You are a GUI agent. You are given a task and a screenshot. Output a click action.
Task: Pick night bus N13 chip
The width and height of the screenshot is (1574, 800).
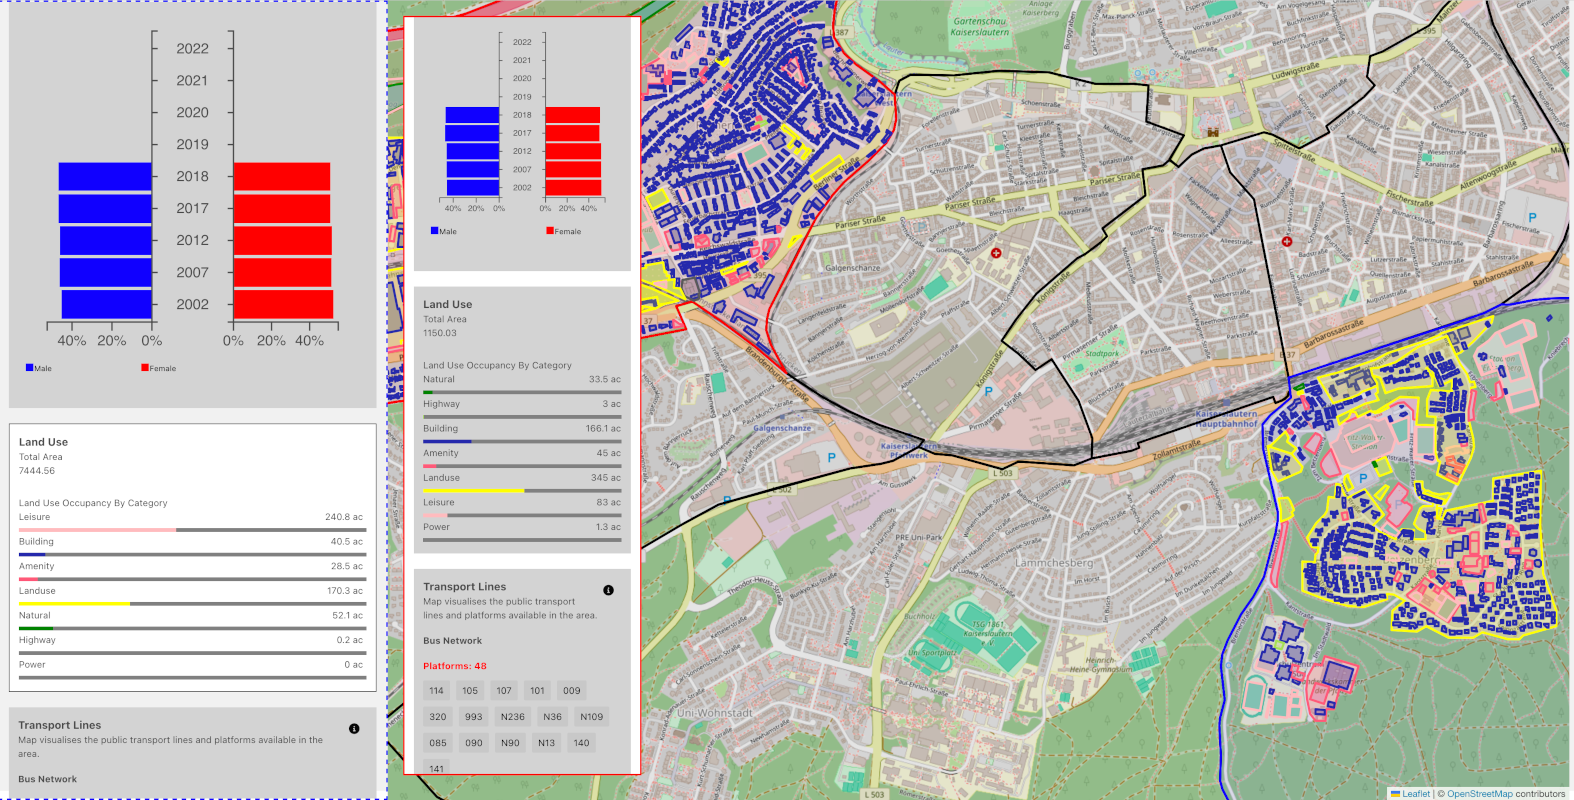click(546, 743)
